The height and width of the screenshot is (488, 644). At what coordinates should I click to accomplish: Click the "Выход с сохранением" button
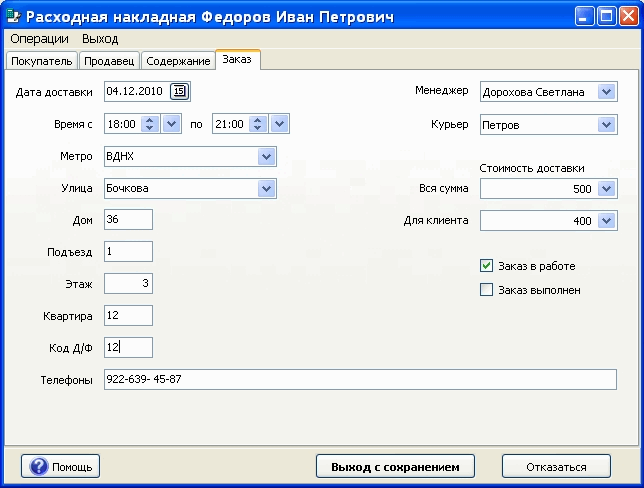pos(395,467)
